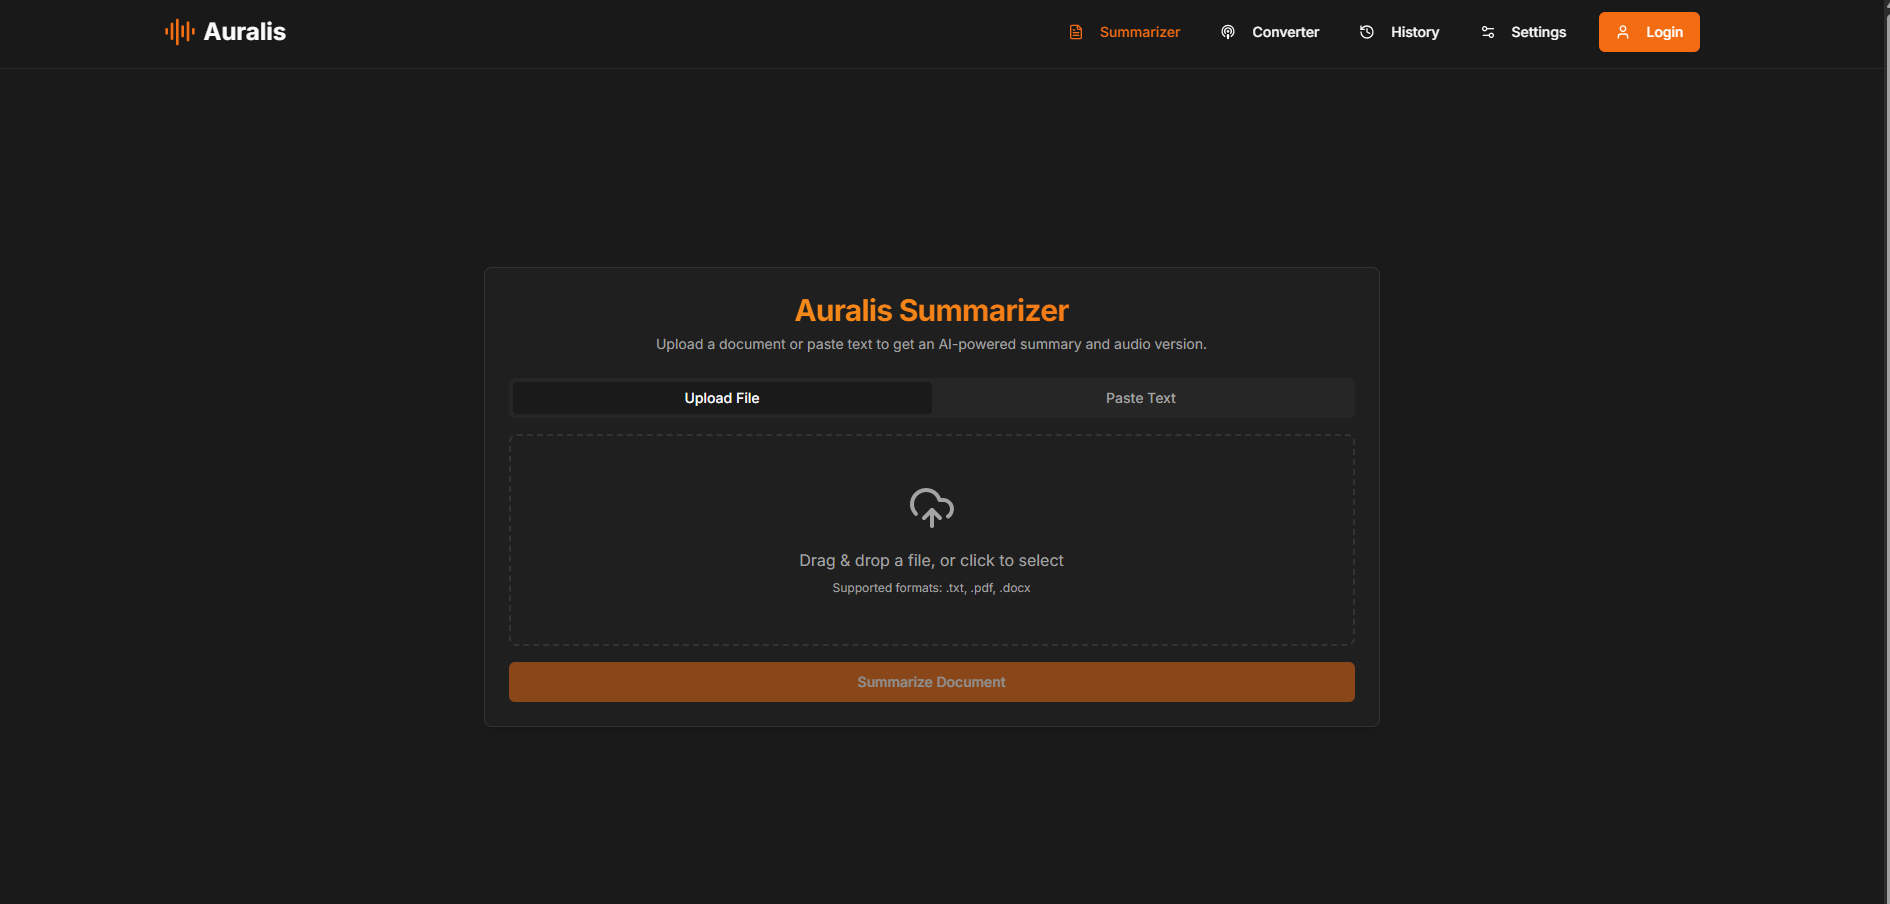The height and width of the screenshot is (904, 1890).
Task: Open the Converter page
Action: 1286,32
